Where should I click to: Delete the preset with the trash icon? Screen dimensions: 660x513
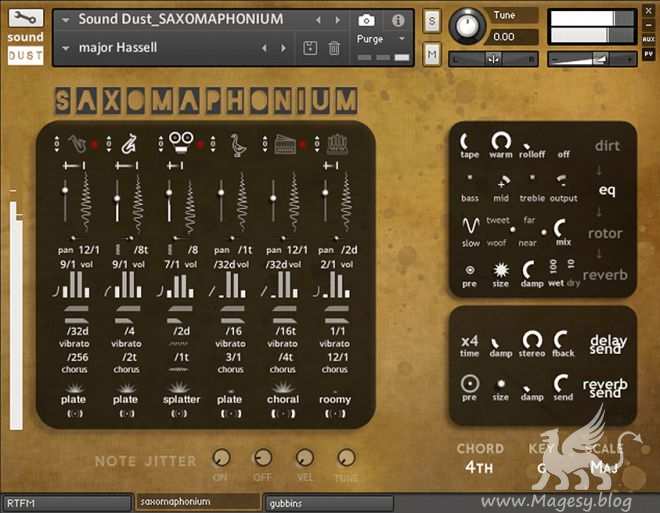click(x=334, y=48)
